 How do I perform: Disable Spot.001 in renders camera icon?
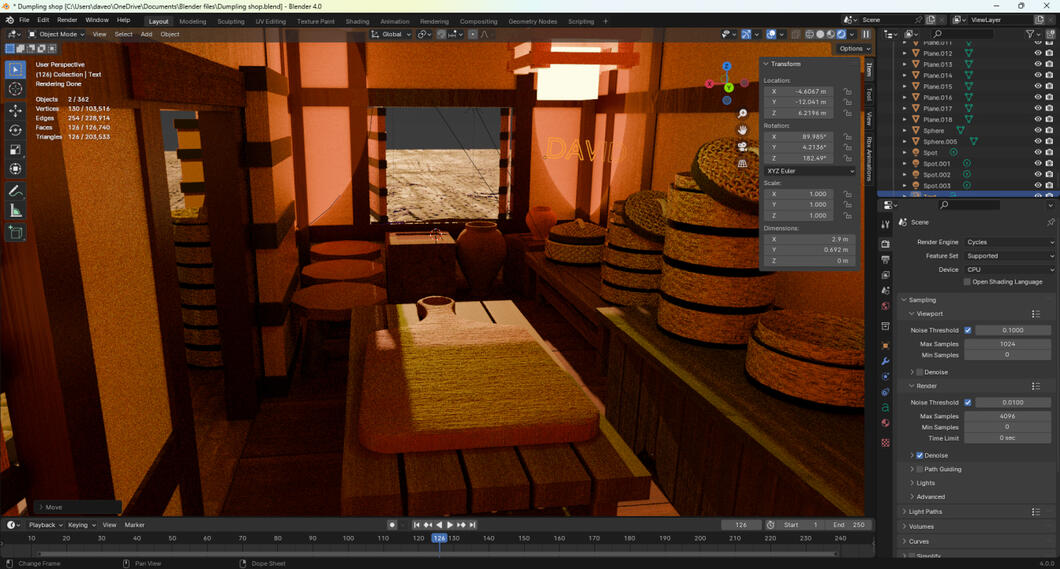[x=1049, y=164]
